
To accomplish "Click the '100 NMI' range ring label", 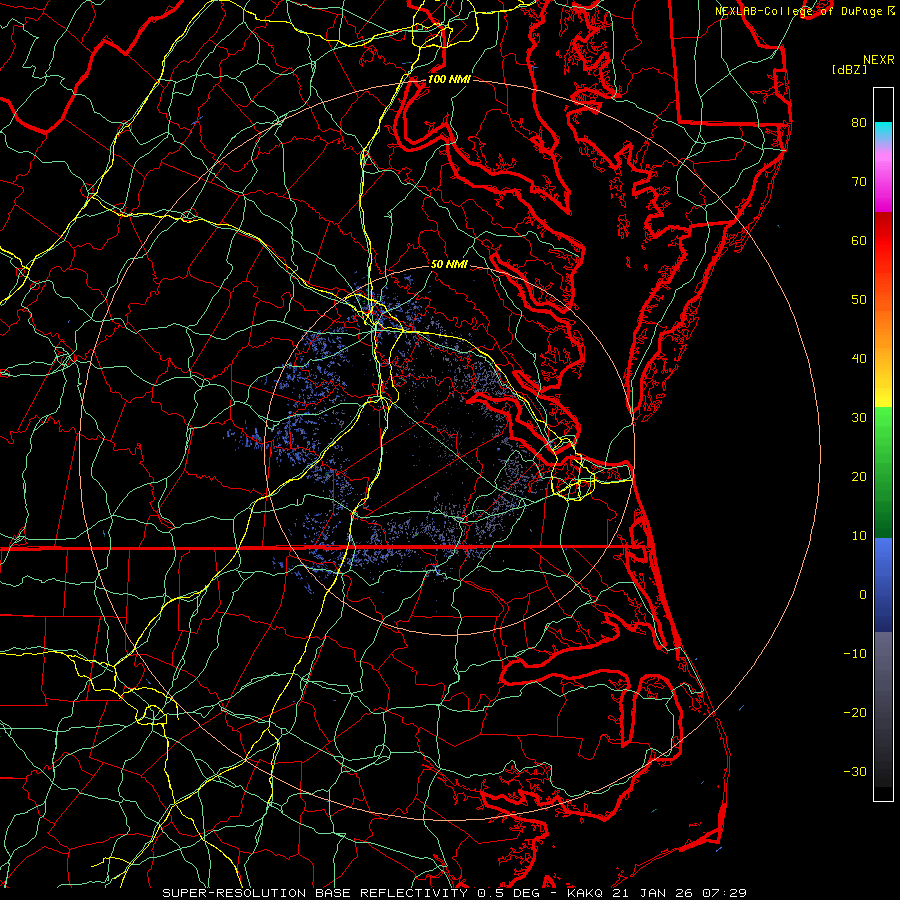I will [449, 79].
